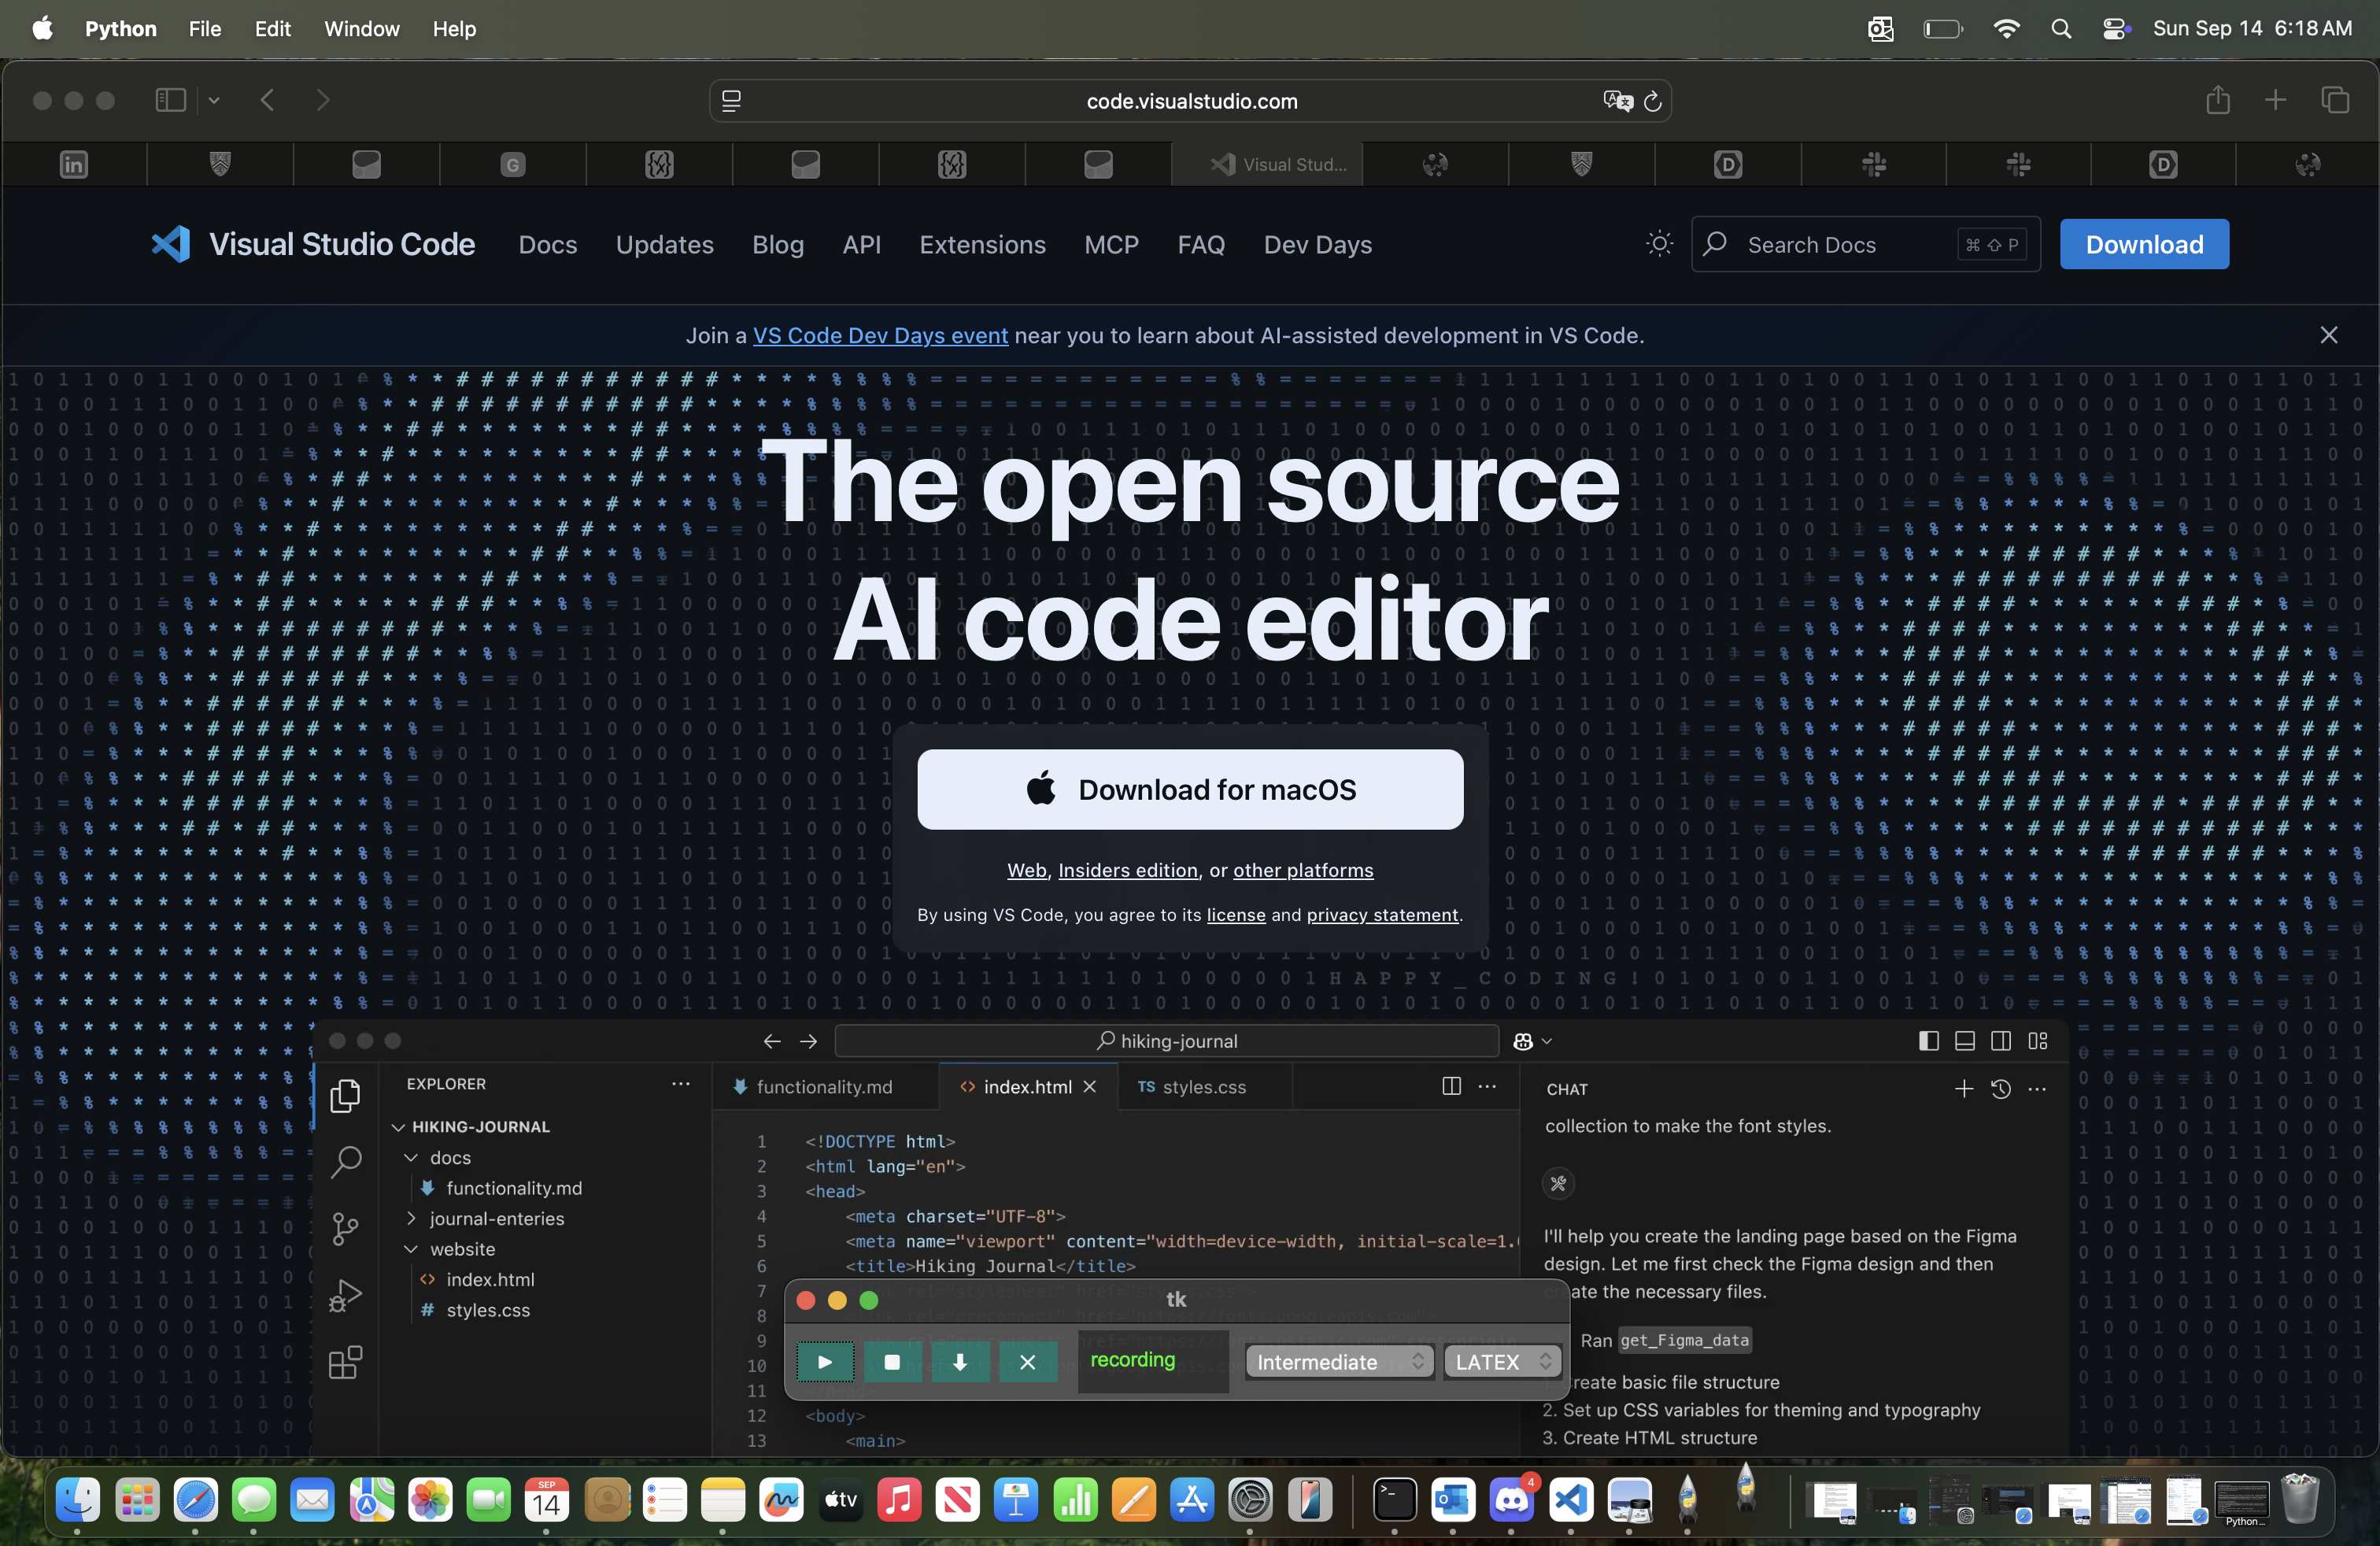Click Download for macOS button
Viewport: 2380px width, 1546px height.
(1190, 789)
